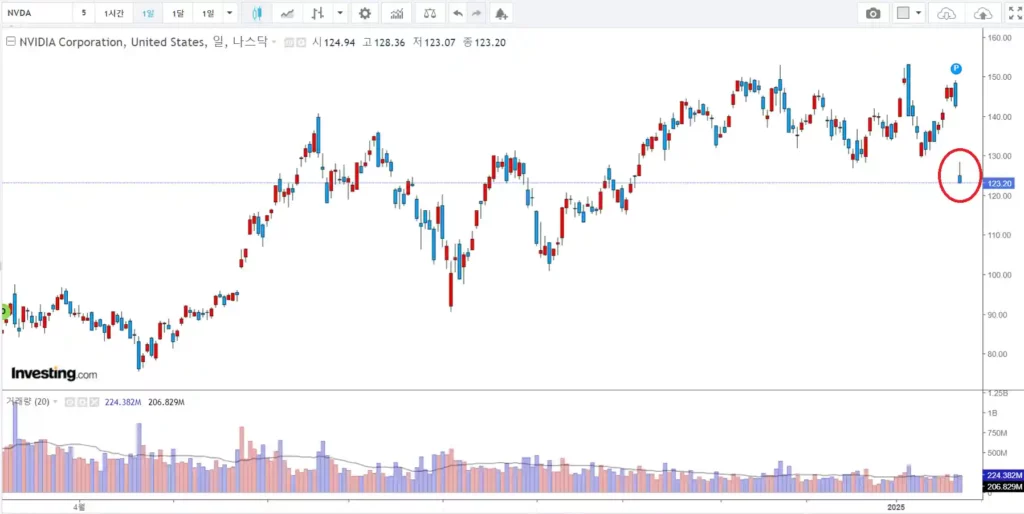
Task: Click the 고 128.36 high value
Action: pos(384,42)
